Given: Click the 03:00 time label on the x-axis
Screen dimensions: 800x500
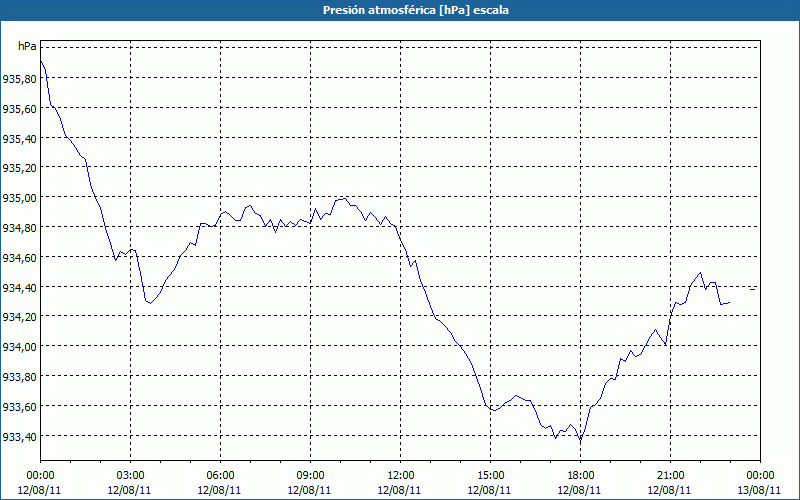Looking at the screenshot, I should 130,475.
